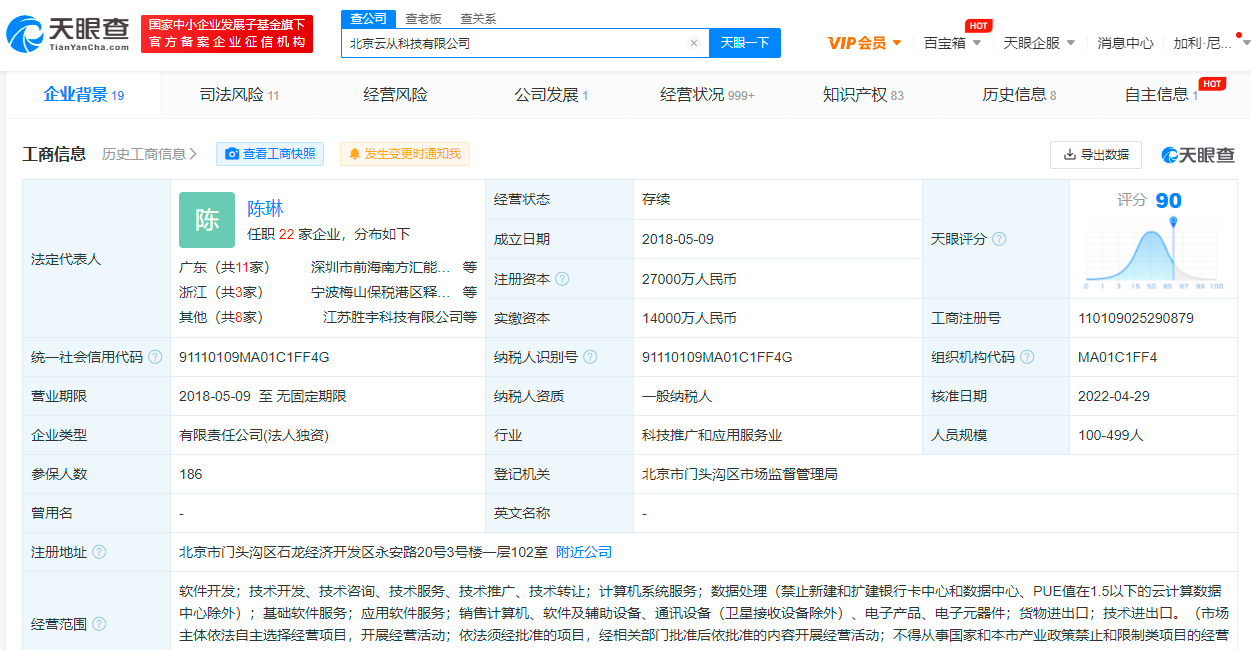Click help icon beside 统一社会信用代码
This screenshot has width=1251, height=650.
[155, 357]
